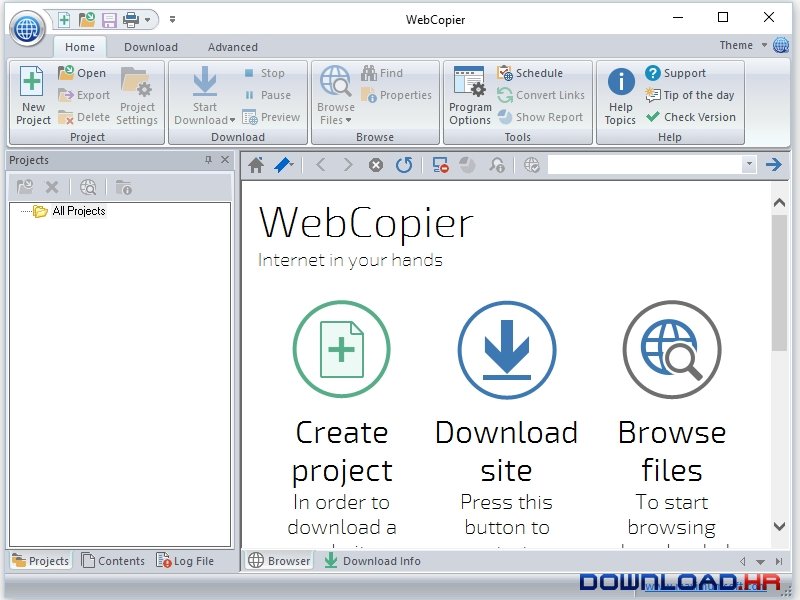Click browse globe icon in Projects panel toolbar
This screenshot has height=600, width=800.
[88, 187]
